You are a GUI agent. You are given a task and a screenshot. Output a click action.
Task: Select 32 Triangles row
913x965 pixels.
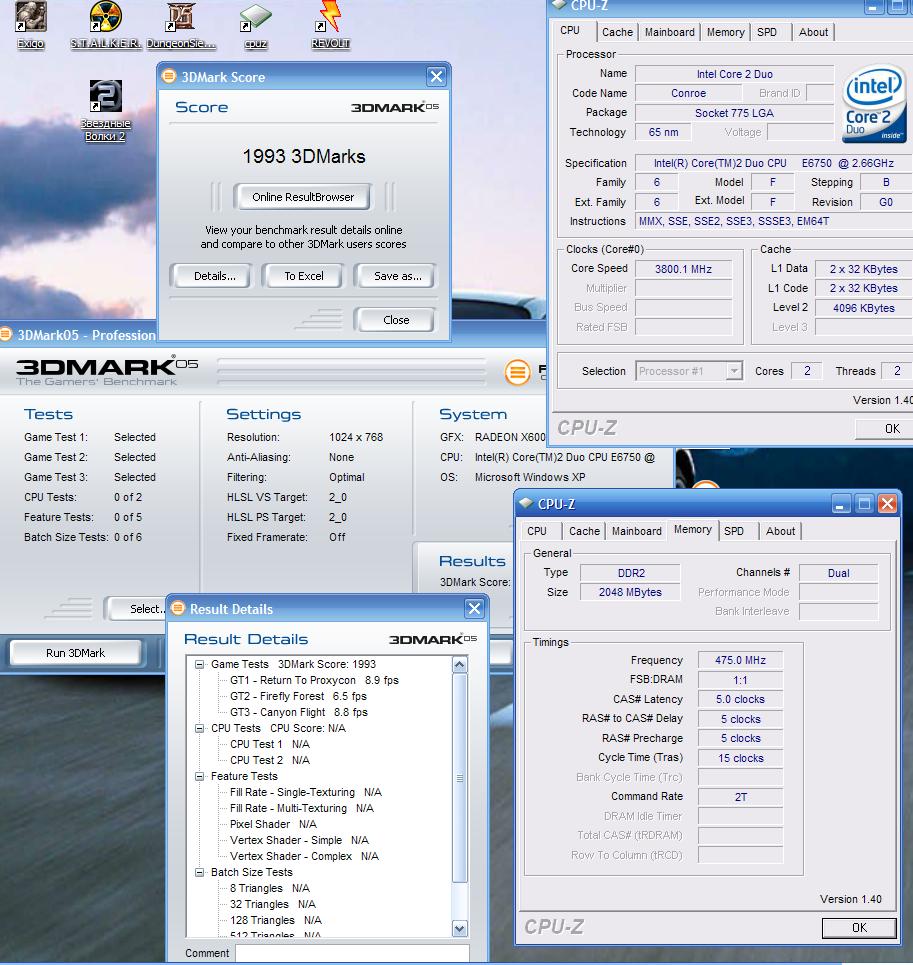273,904
